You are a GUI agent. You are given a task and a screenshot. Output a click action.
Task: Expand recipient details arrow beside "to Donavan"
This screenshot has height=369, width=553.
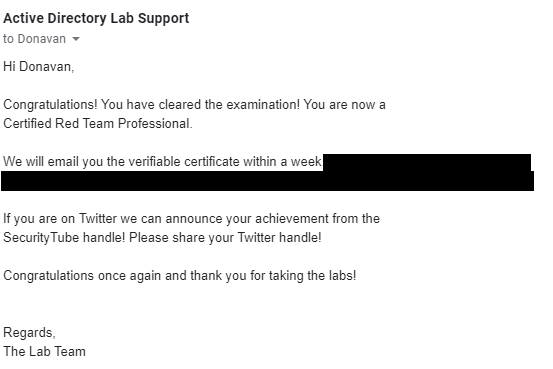point(76,39)
